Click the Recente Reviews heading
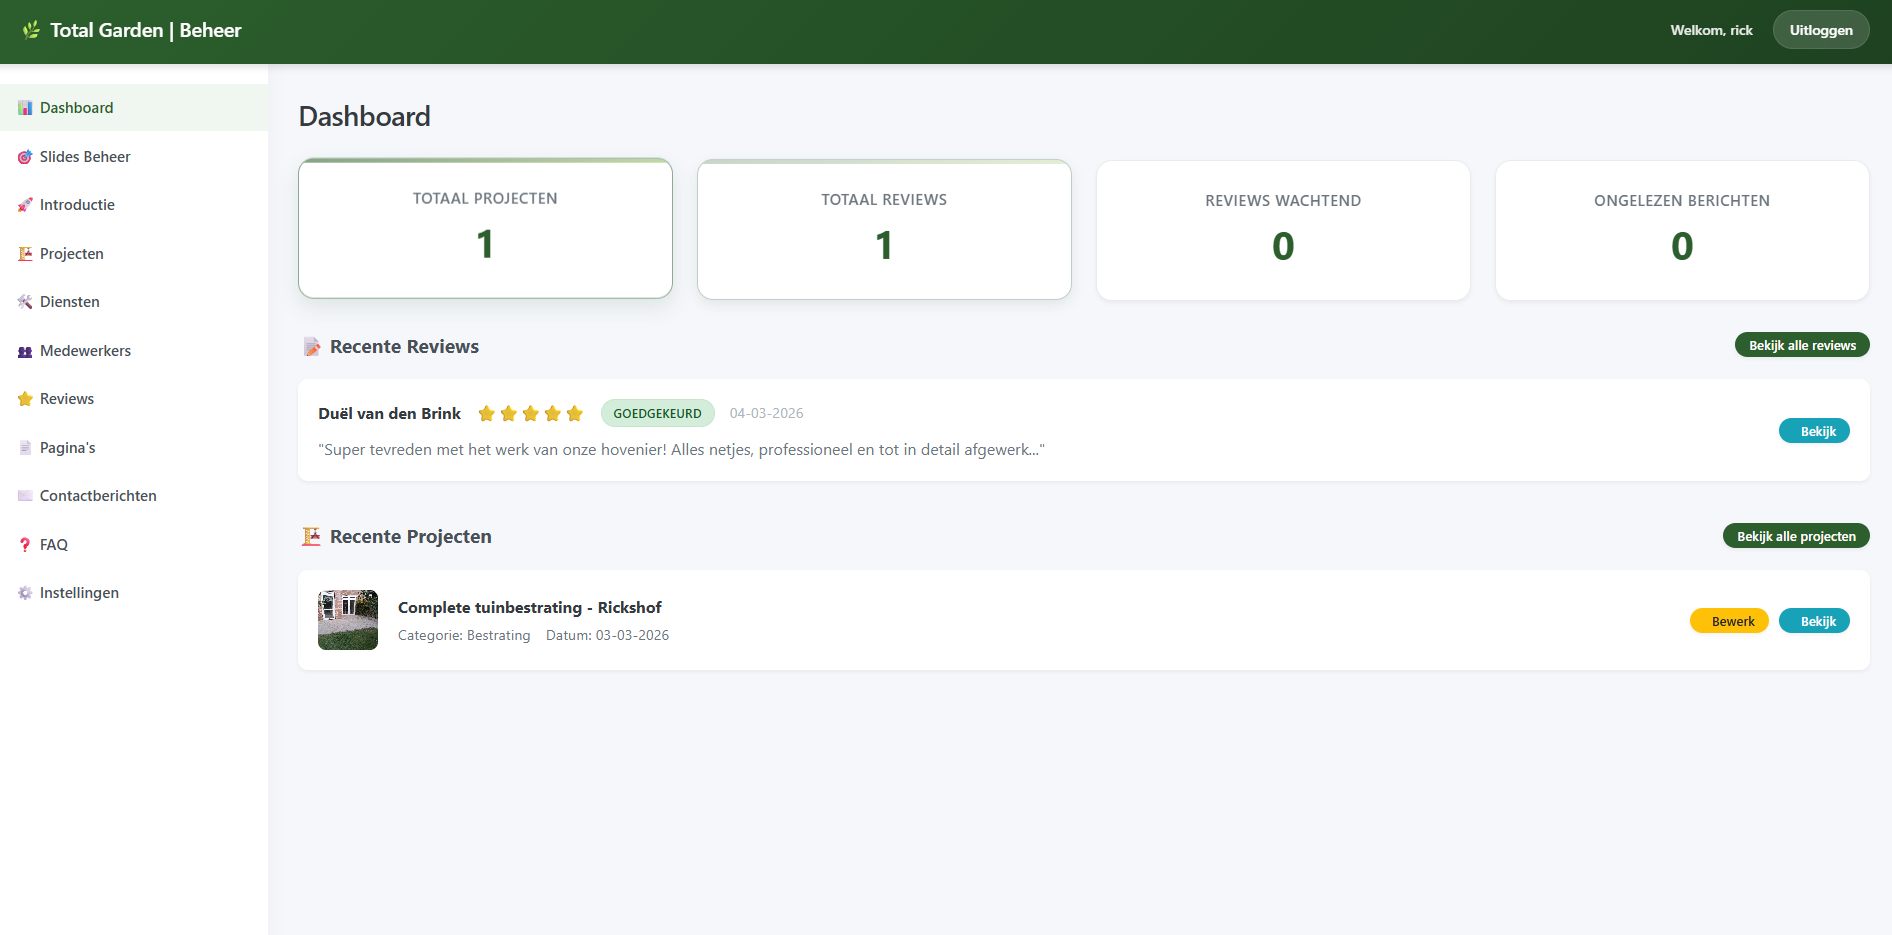This screenshot has height=935, width=1892. 404,347
